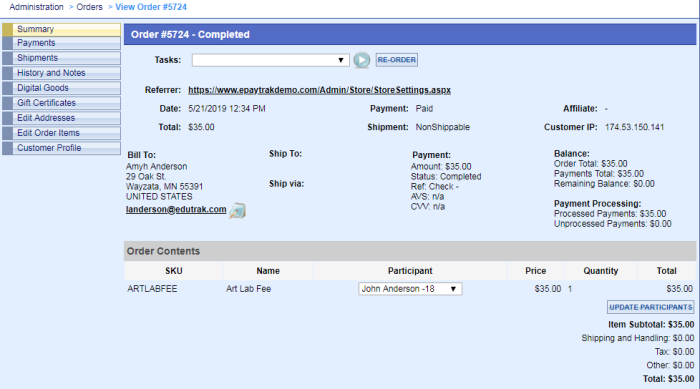
Task: Click the UPDATE PARTICIPANTS button
Action: coord(650,307)
